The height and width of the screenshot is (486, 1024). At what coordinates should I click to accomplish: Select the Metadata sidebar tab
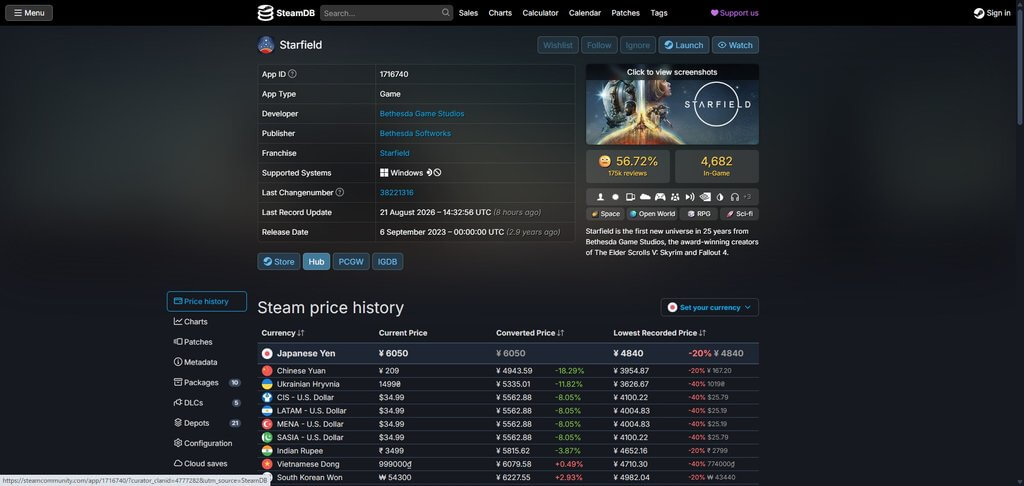[207, 362]
